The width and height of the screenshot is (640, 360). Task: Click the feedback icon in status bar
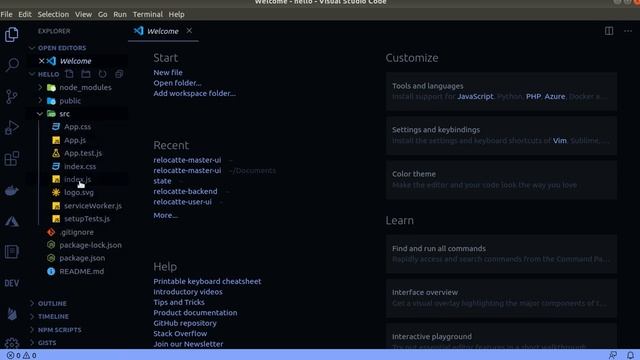click(613, 356)
